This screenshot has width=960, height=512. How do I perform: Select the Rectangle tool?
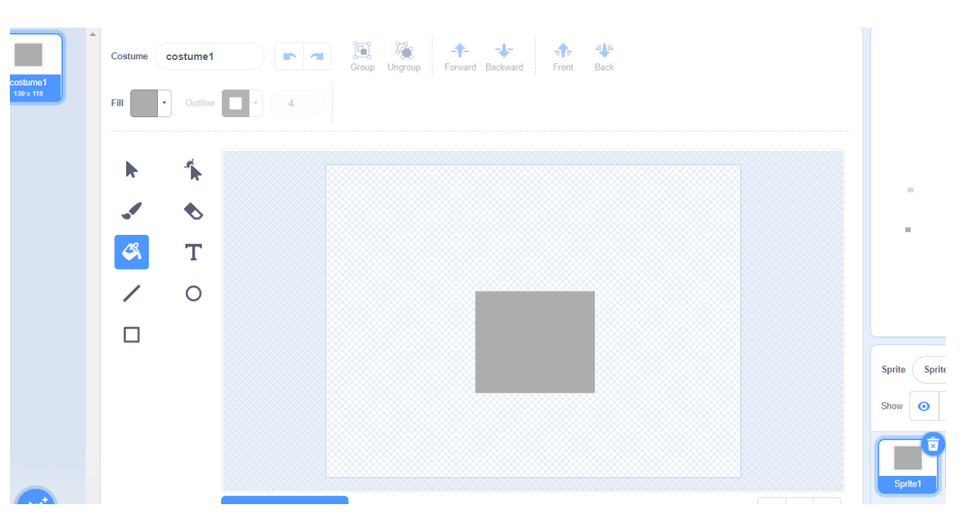tap(132, 334)
